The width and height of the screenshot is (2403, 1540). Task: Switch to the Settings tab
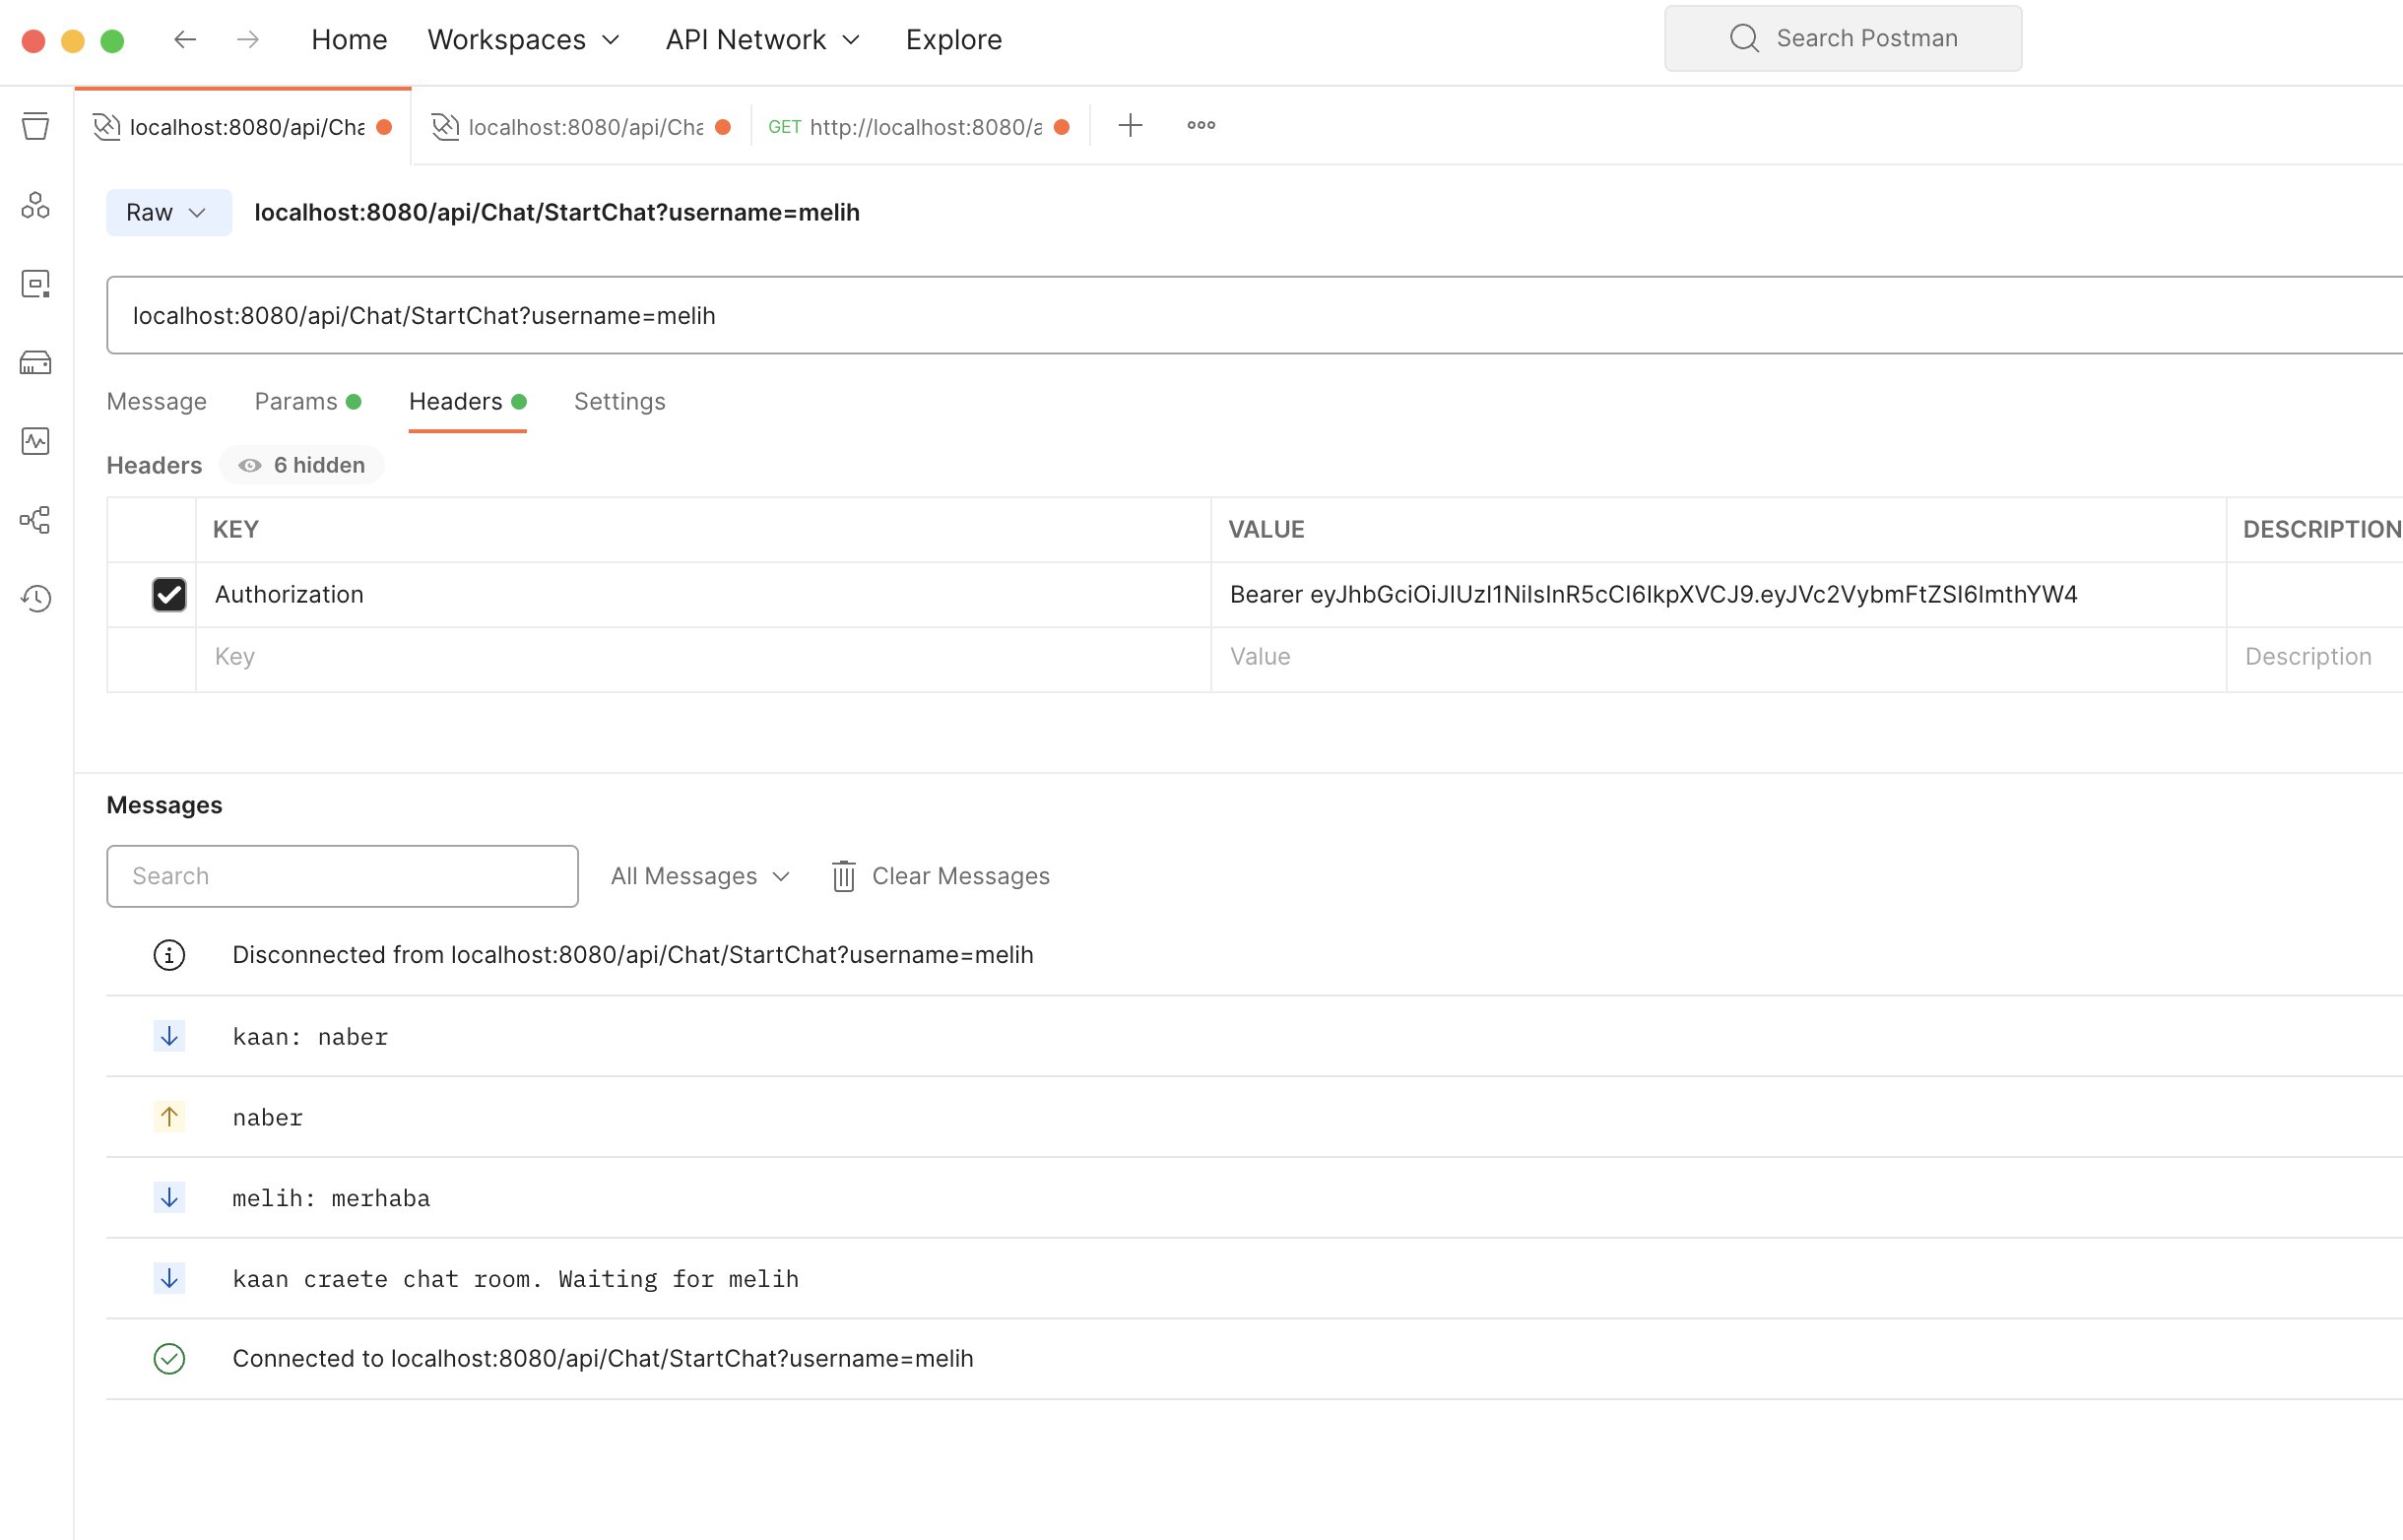pos(619,401)
